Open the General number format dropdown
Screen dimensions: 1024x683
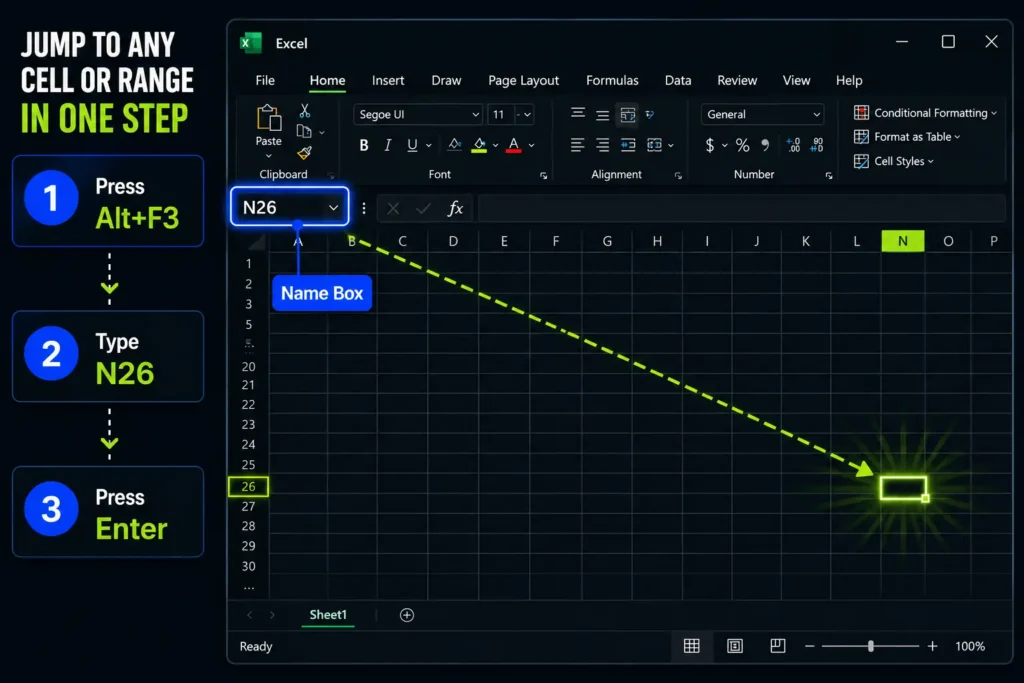[816, 114]
